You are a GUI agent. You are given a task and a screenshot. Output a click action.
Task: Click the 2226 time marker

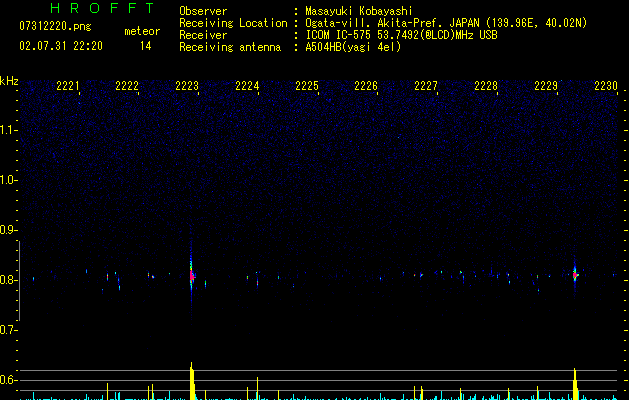366,86
